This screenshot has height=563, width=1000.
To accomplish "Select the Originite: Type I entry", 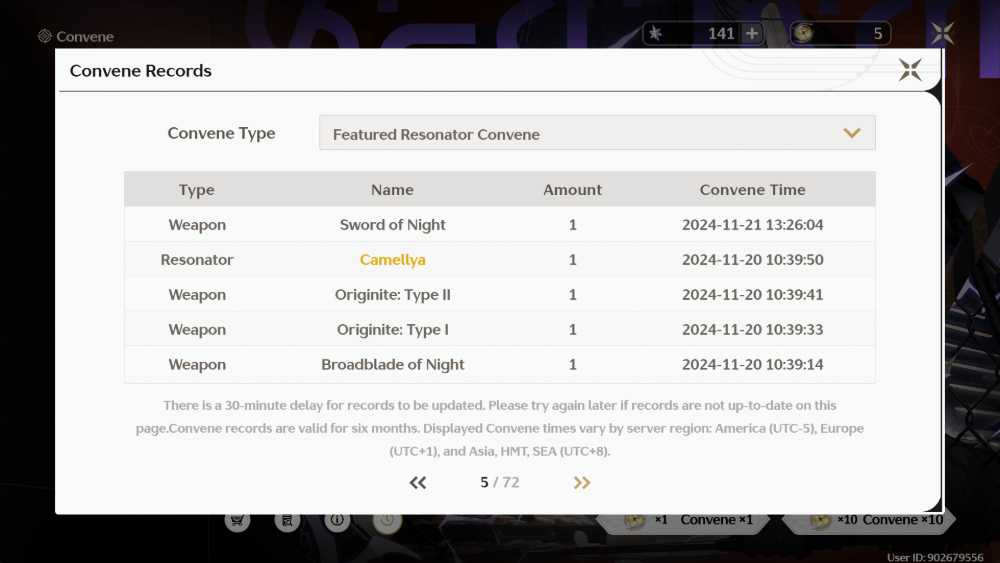I will point(392,330).
